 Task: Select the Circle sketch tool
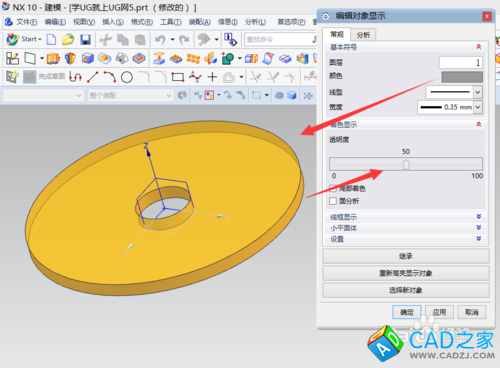(127, 77)
